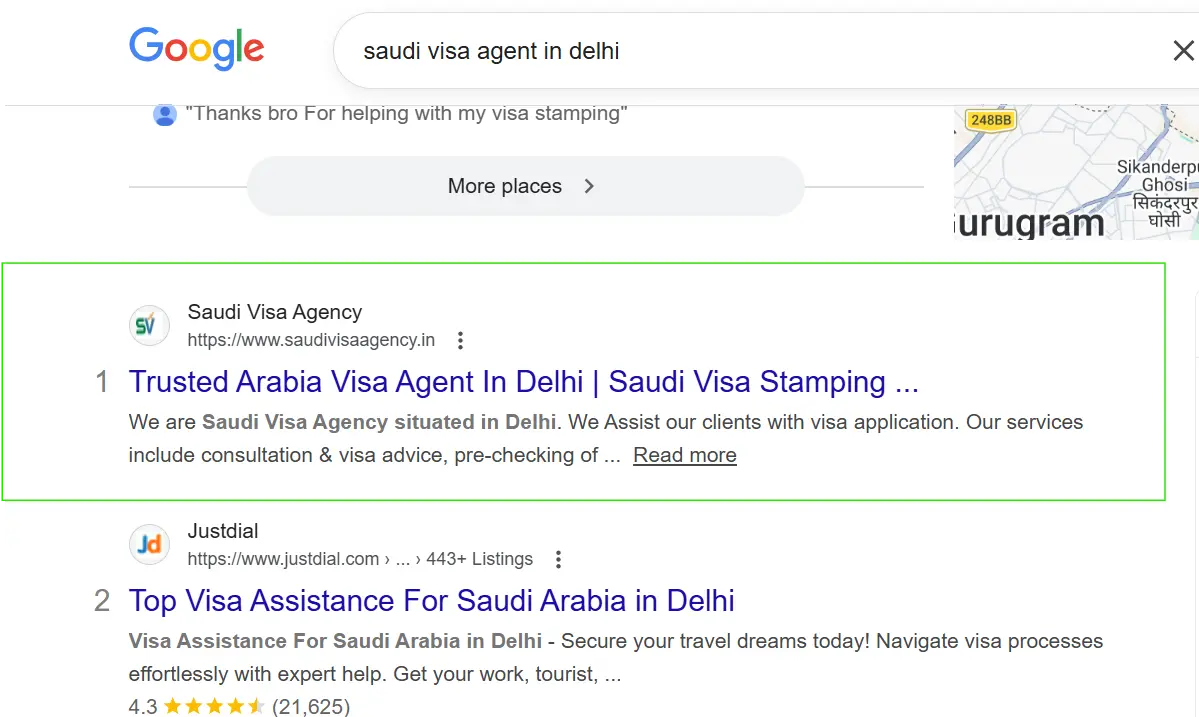Click the Saudi Visa Agency favicon

click(149, 326)
